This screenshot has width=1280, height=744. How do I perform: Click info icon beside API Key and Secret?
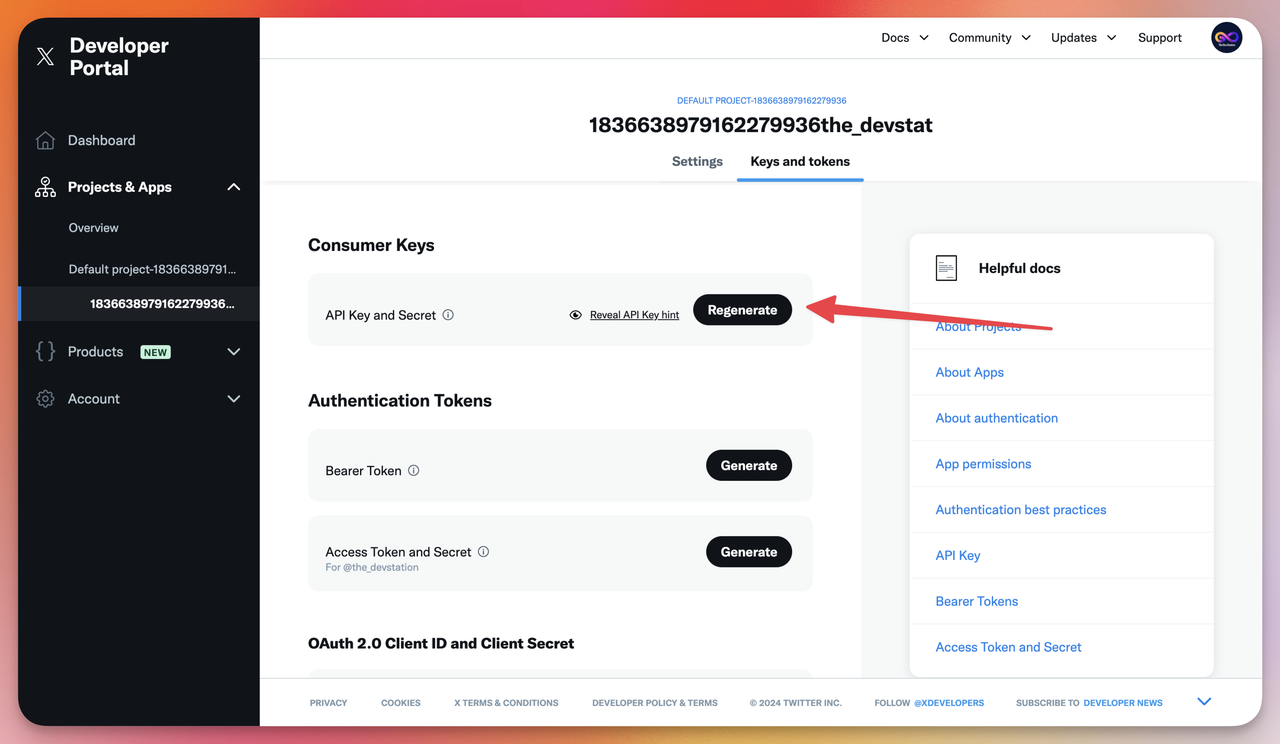[448, 315]
